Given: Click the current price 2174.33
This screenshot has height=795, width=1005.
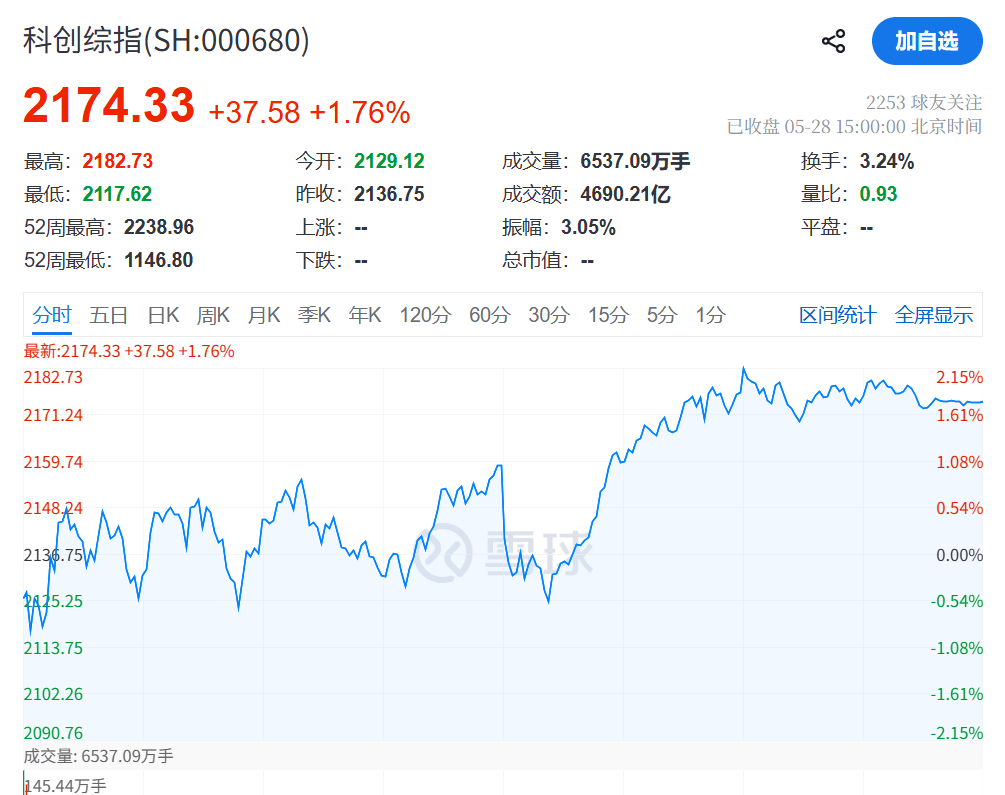Looking at the screenshot, I should (109, 105).
